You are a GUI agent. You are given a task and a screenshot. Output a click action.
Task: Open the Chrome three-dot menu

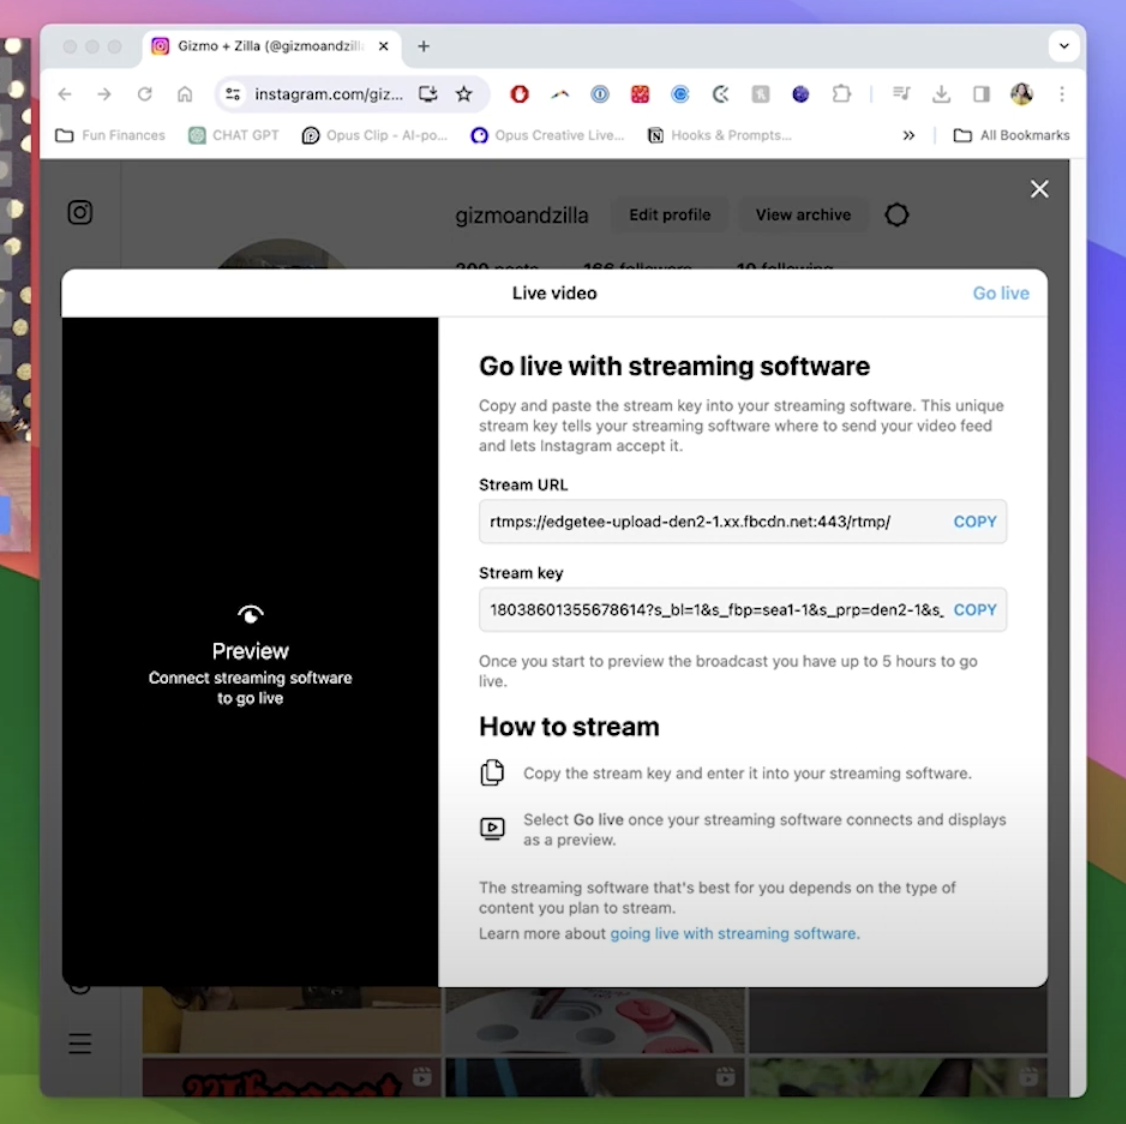click(1062, 94)
